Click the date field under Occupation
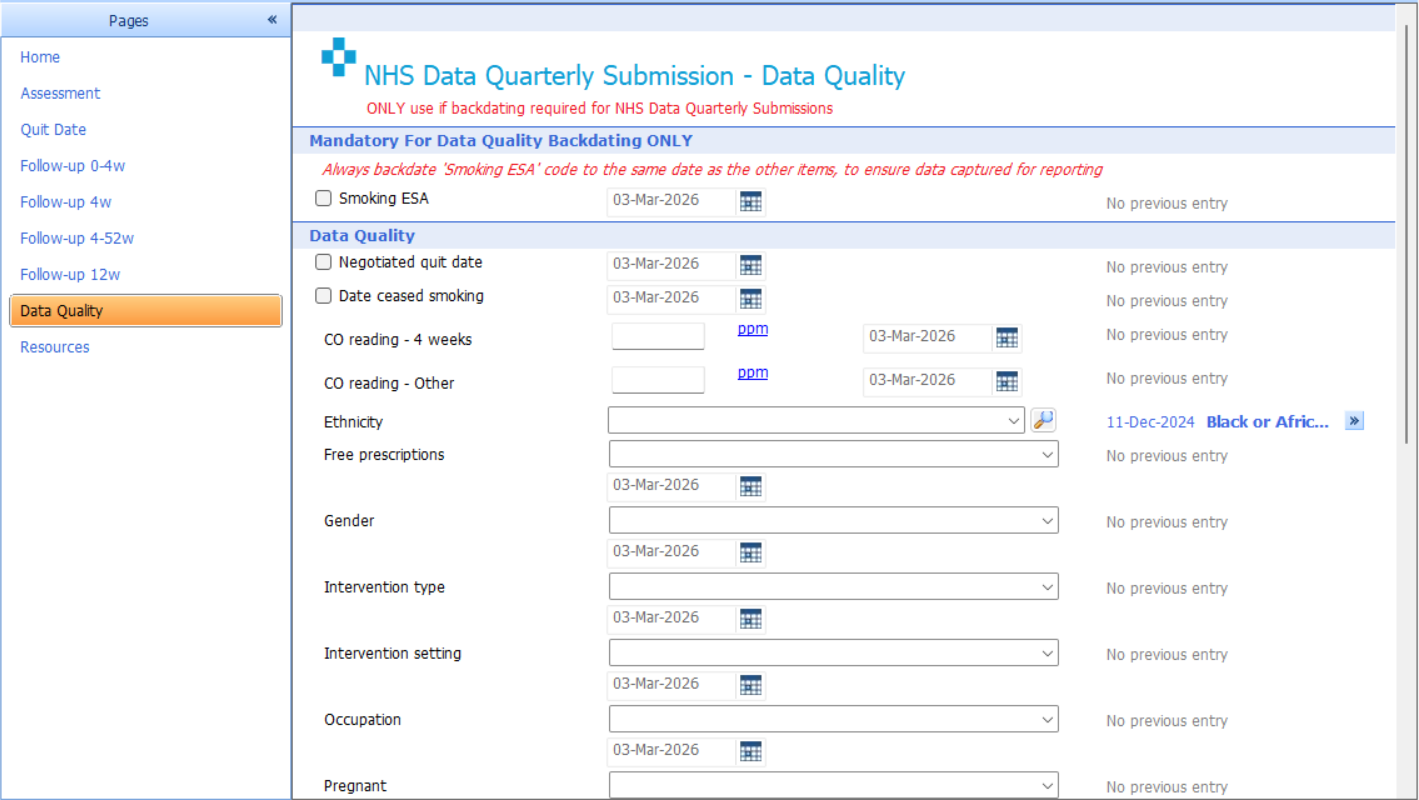 point(672,750)
